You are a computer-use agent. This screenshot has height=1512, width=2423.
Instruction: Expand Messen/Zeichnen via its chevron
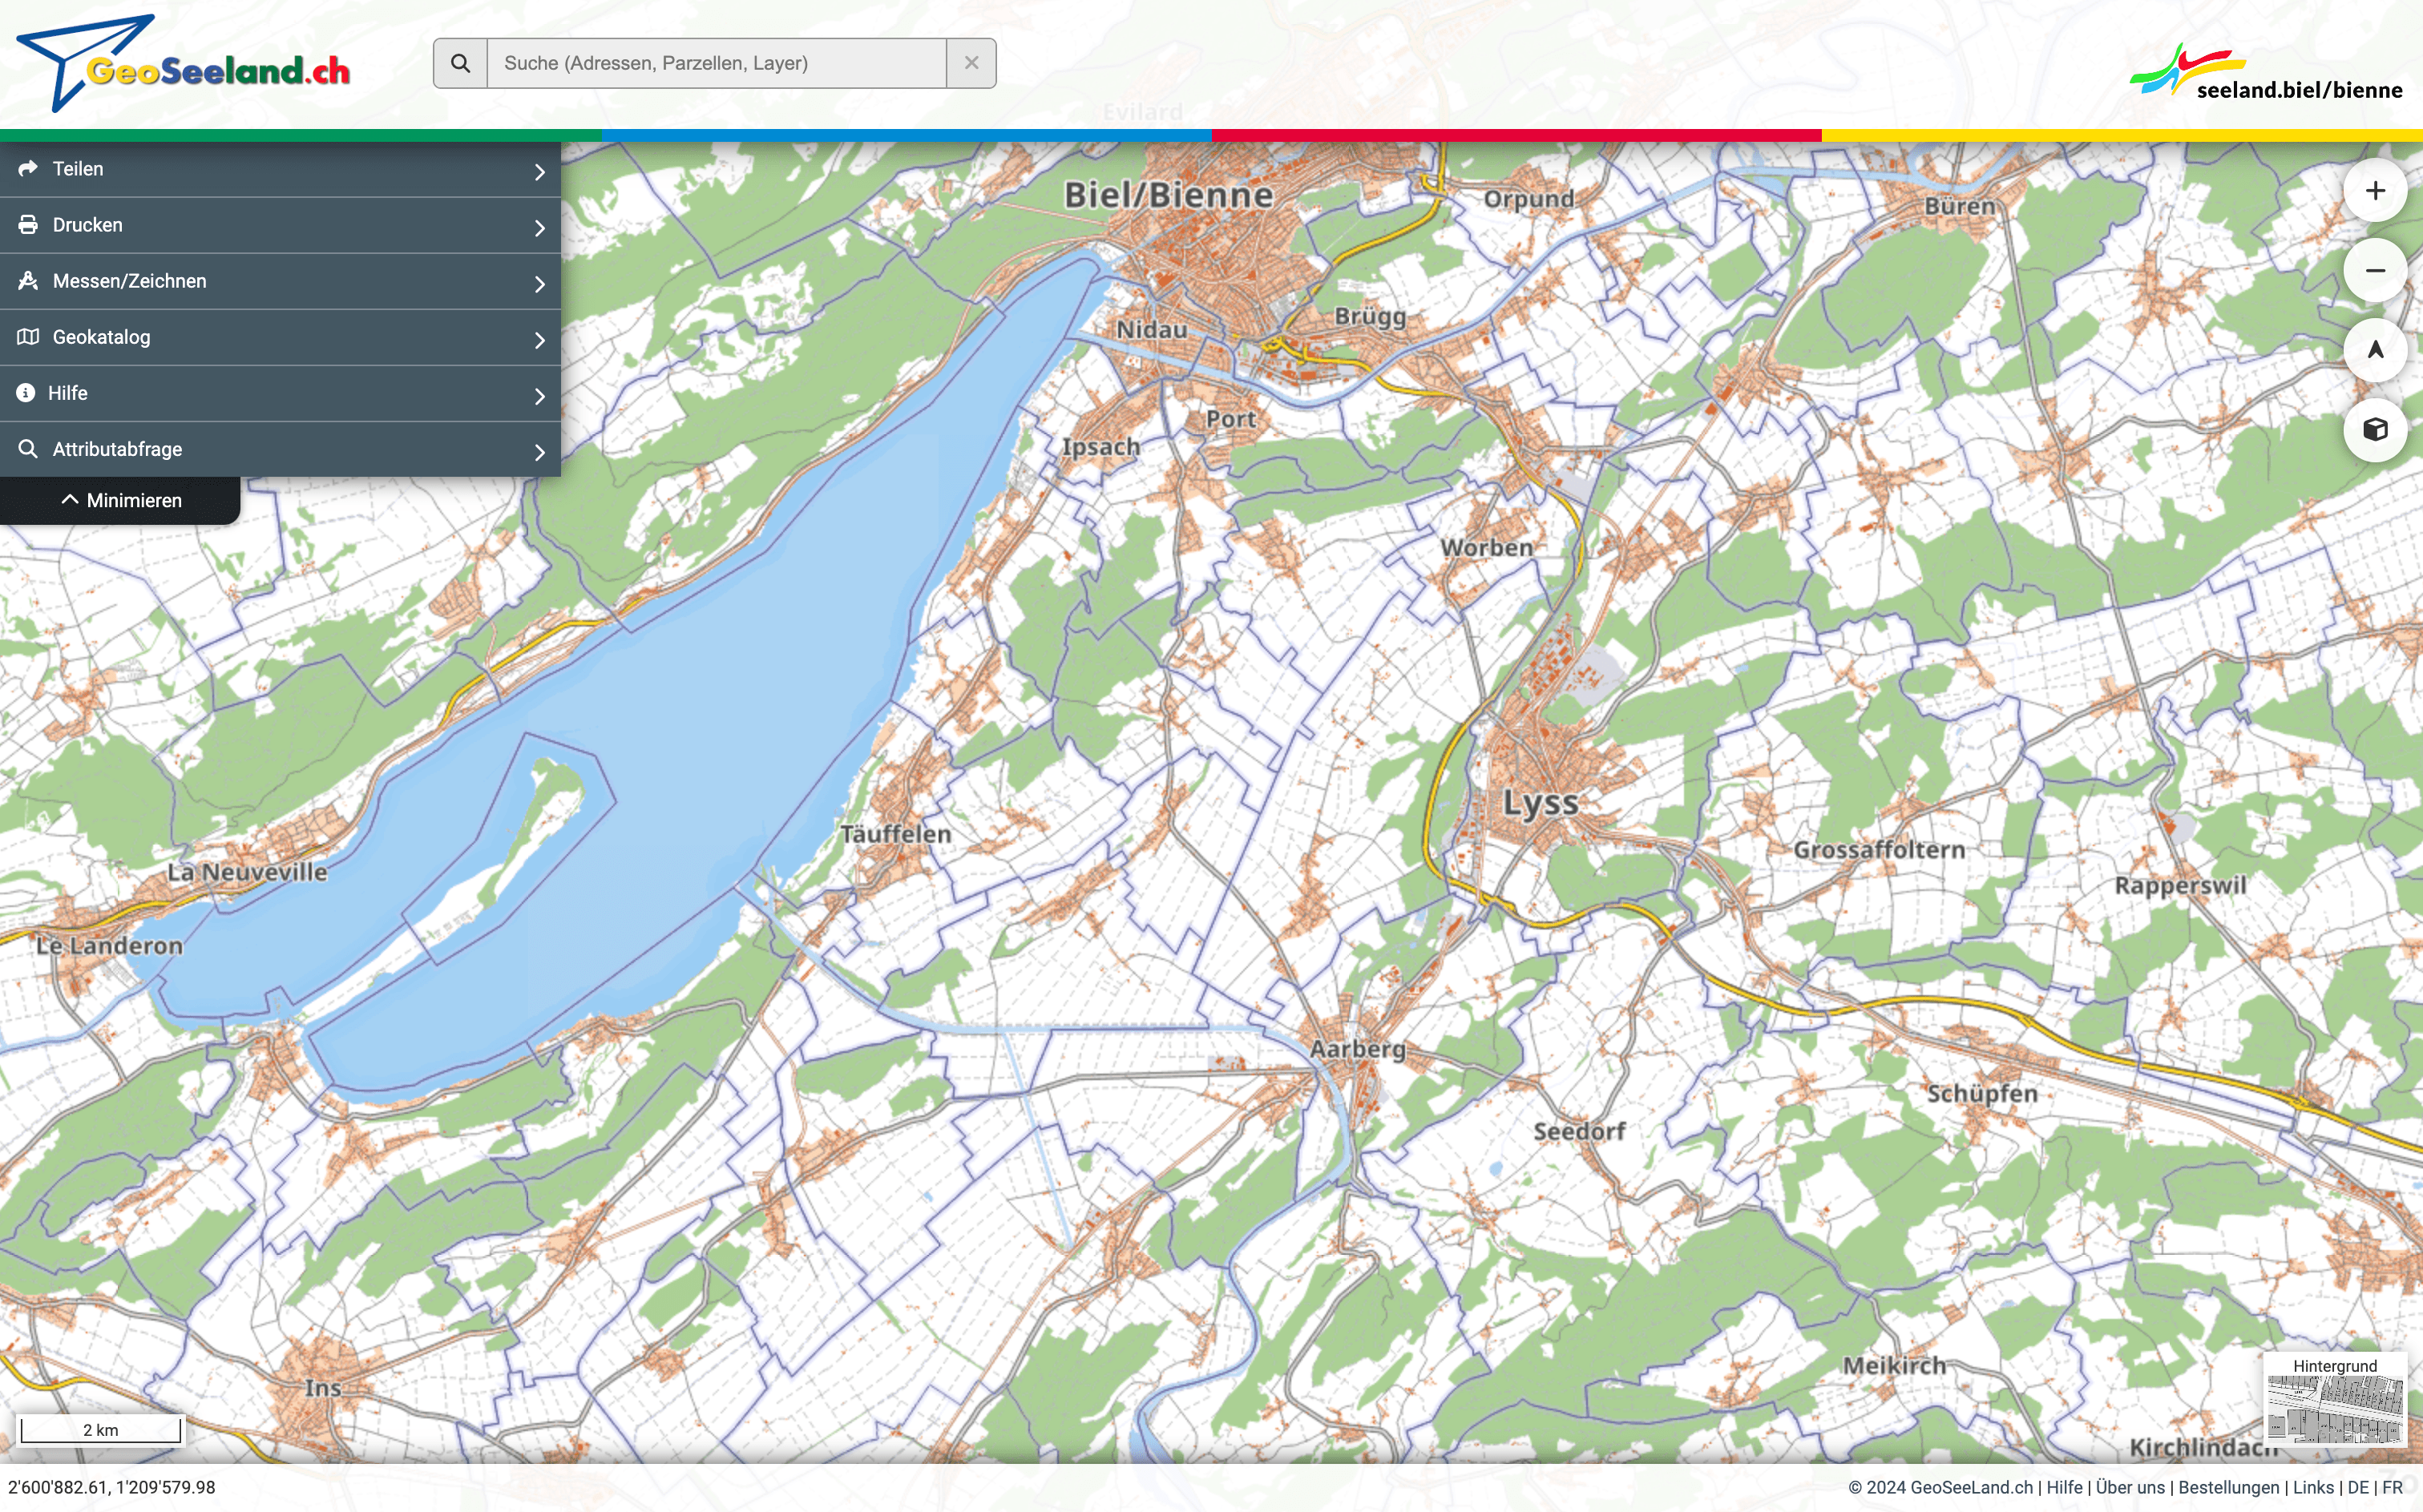[x=540, y=284]
